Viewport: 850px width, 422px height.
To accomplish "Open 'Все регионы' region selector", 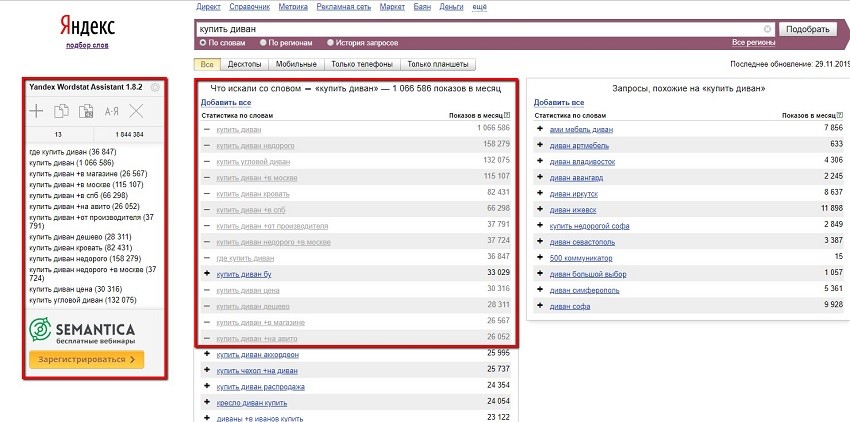I will [x=754, y=42].
